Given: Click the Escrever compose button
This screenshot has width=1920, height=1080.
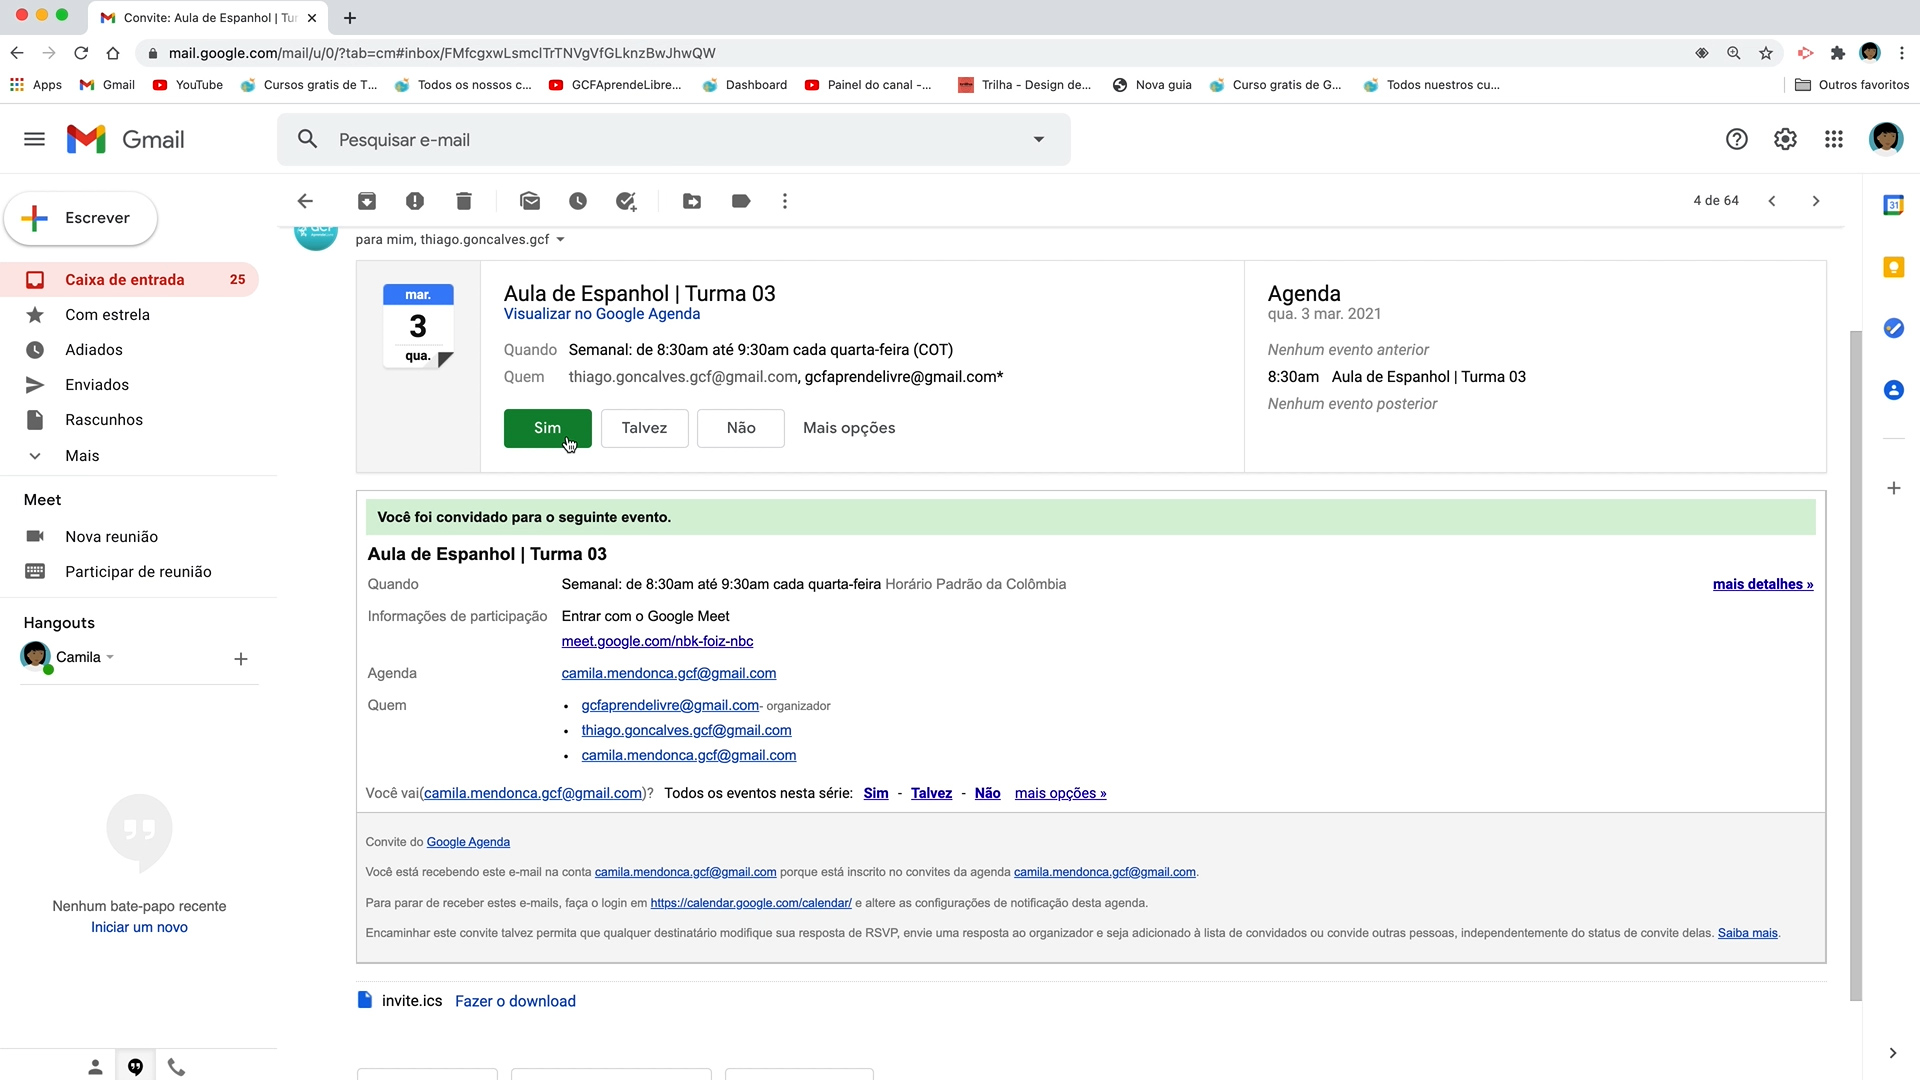Looking at the screenshot, I should pyautogui.click(x=81, y=218).
